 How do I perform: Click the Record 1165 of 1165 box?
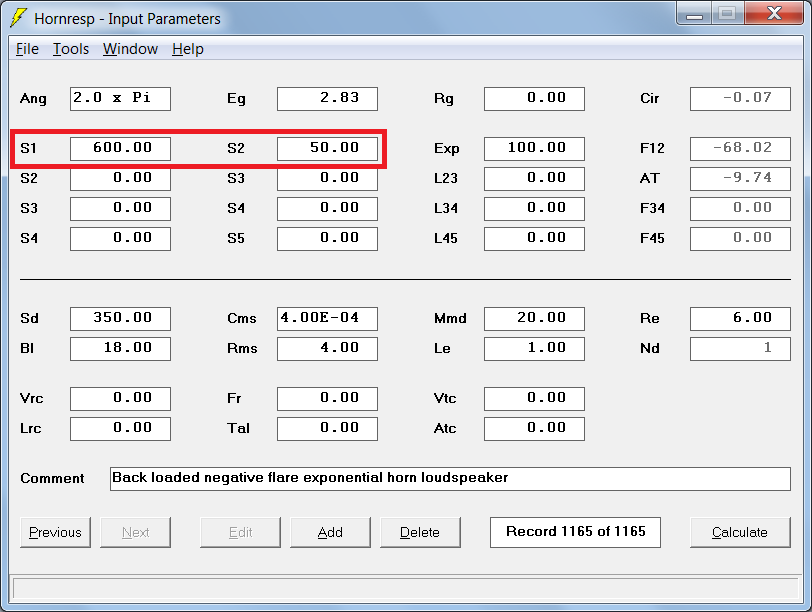point(575,532)
